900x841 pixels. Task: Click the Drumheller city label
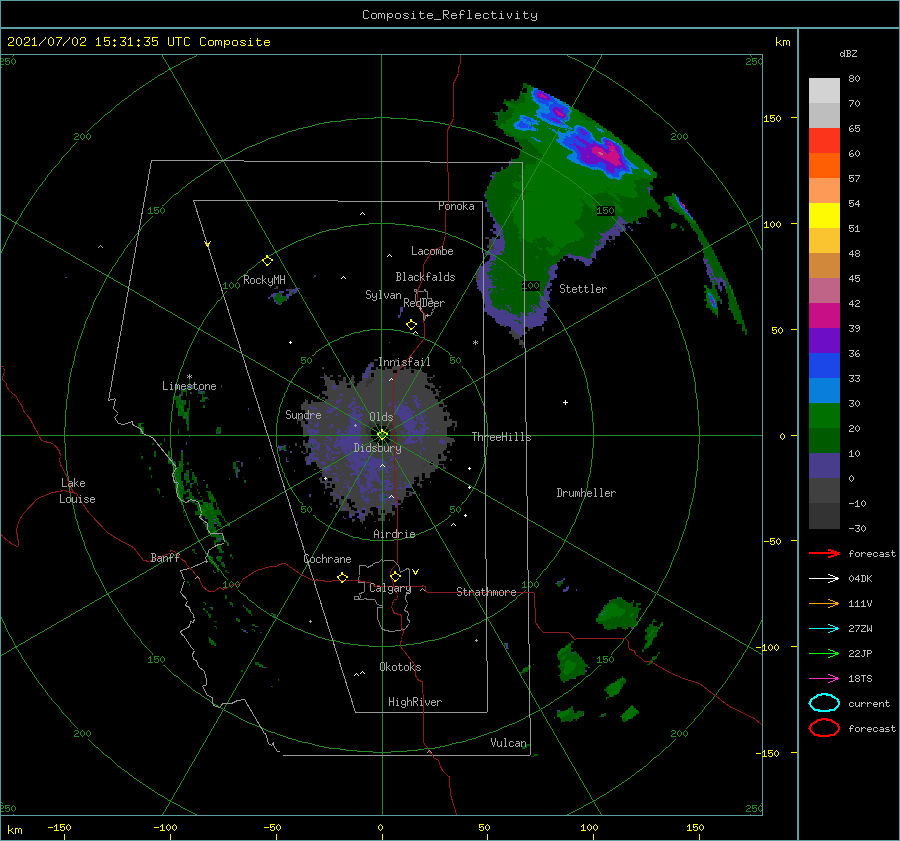click(586, 493)
